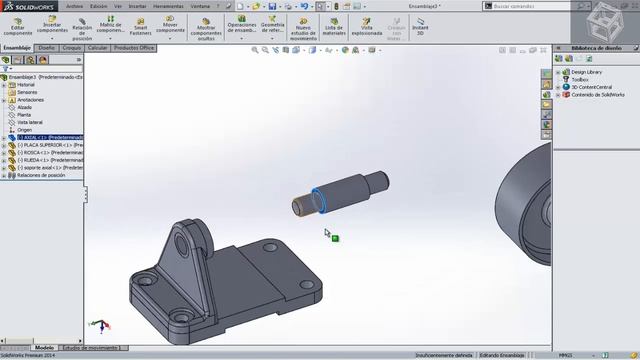
Task: Click Zoom to area magnifier icon
Action: [x=265, y=50]
